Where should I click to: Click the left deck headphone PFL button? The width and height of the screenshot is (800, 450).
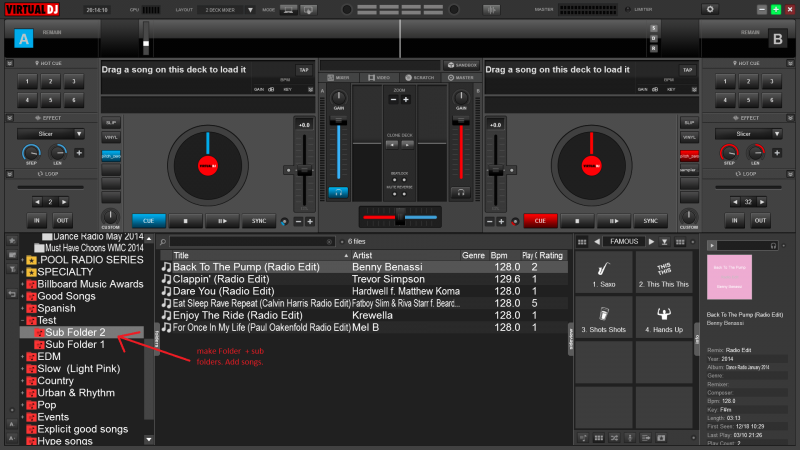coord(338,192)
